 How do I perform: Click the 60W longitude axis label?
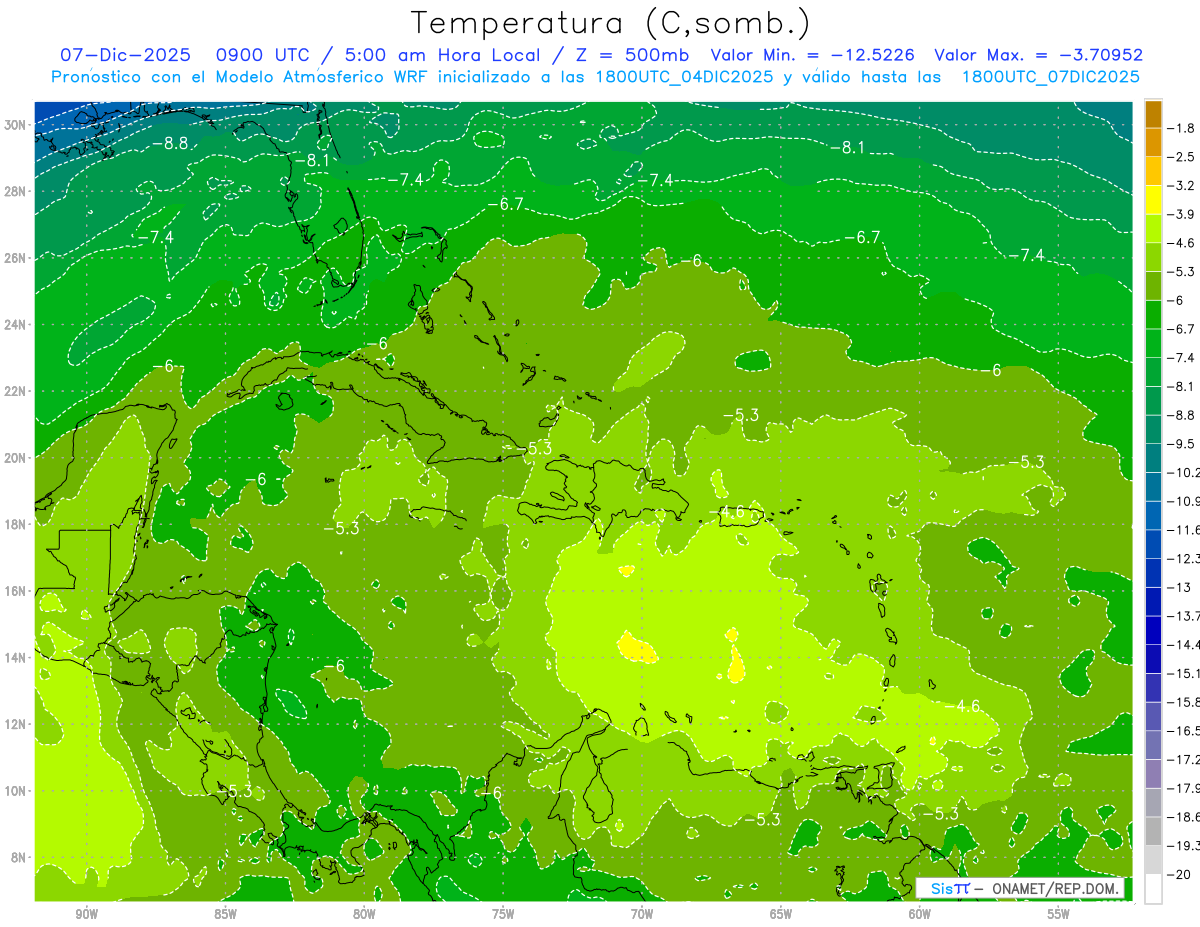(x=920, y=914)
